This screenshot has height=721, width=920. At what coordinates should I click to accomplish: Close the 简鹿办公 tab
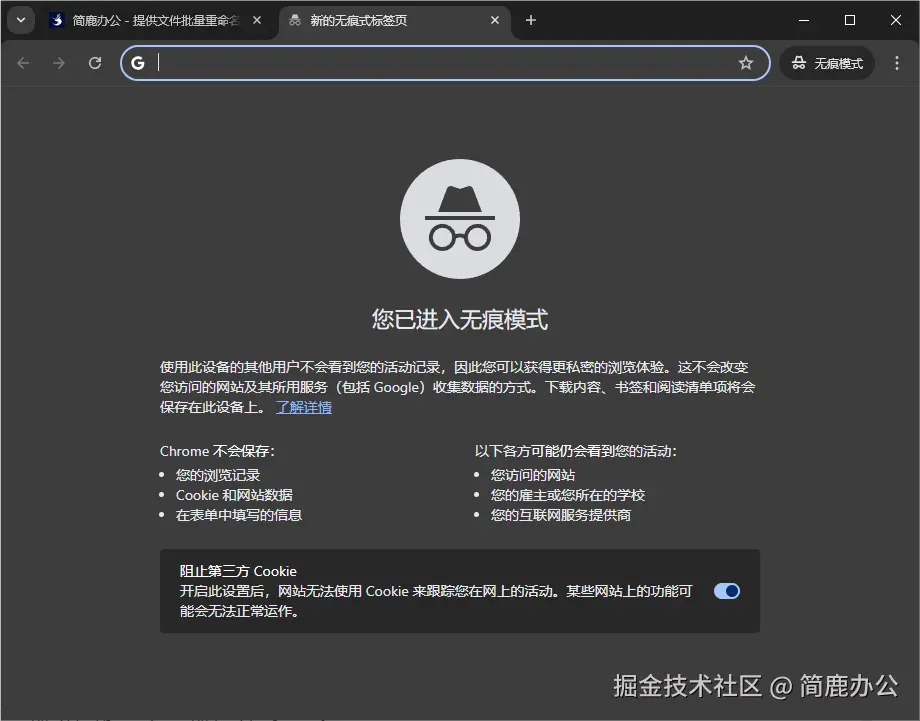click(x=257, y=20)
